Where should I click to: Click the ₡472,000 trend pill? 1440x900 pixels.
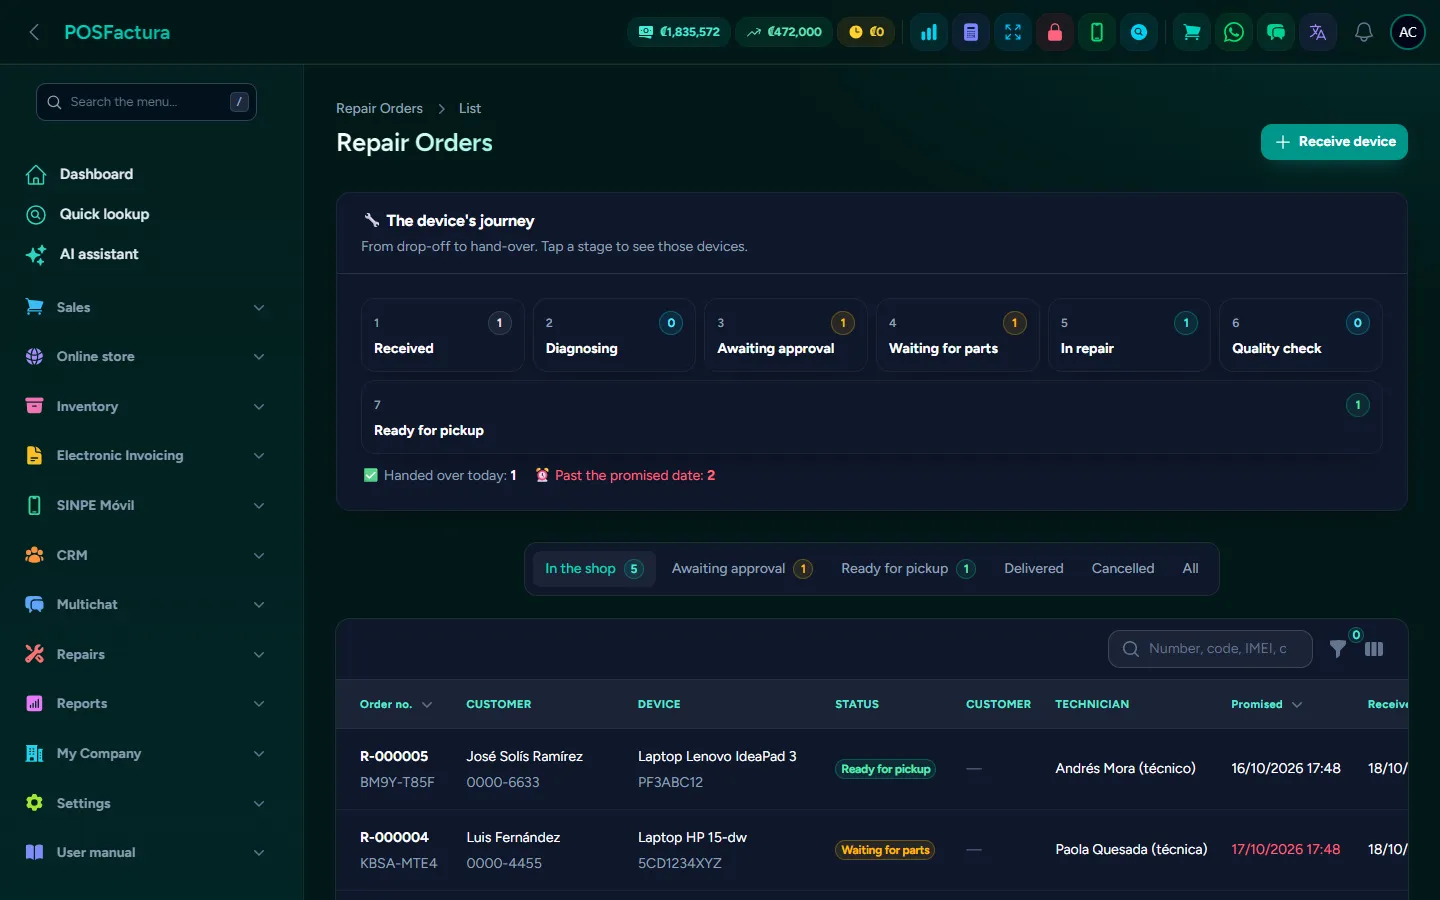(x=784, y=32)
